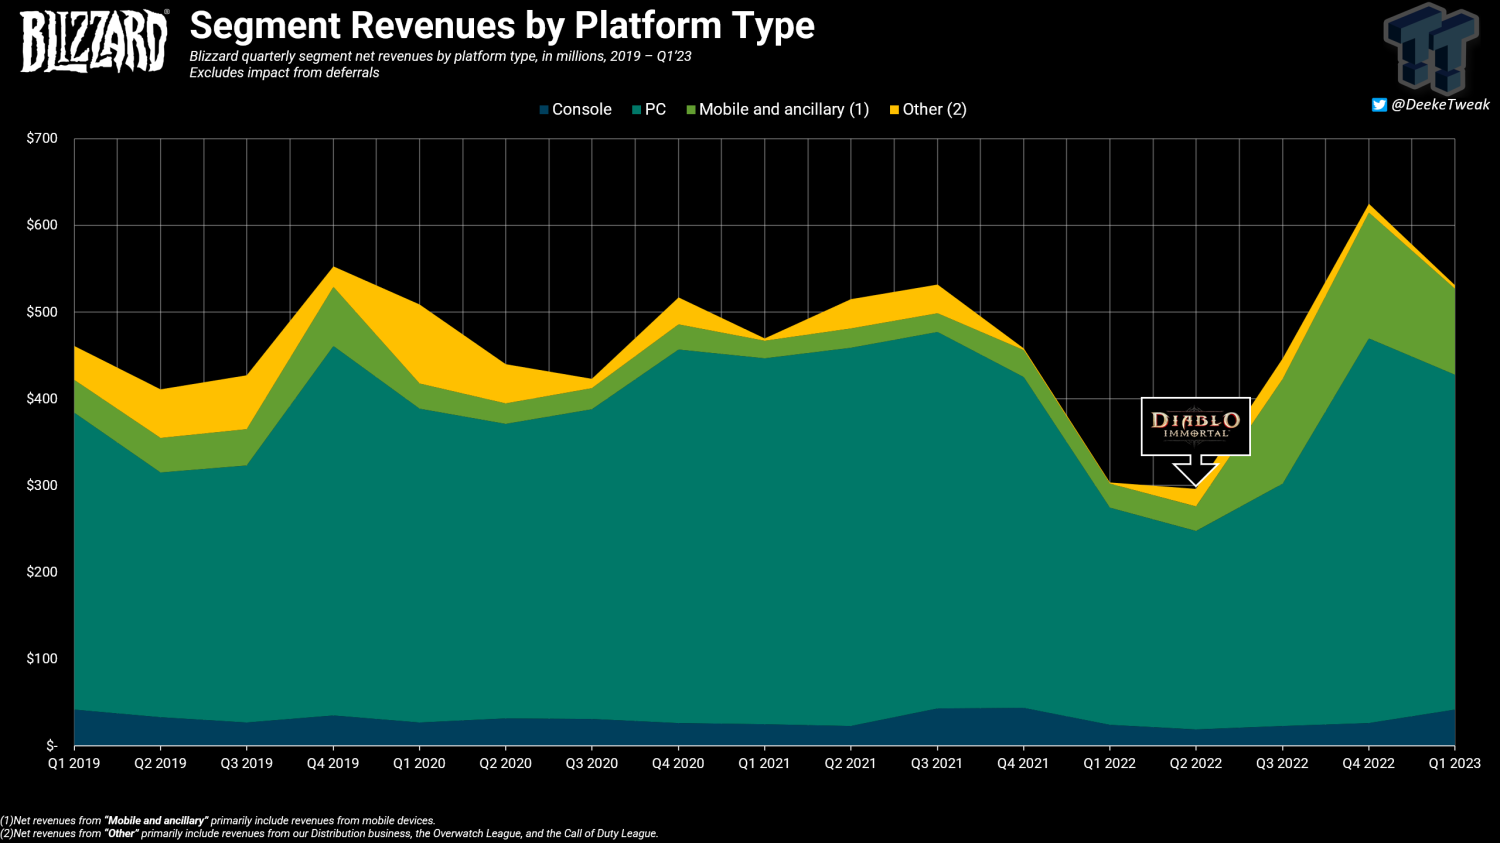Image resolution: width=1500 pixels, height=843 pixels.
Task: Click the chart title Segment Revenues by Platform Type
Action: pyautogui.click(x=502, y=26)
